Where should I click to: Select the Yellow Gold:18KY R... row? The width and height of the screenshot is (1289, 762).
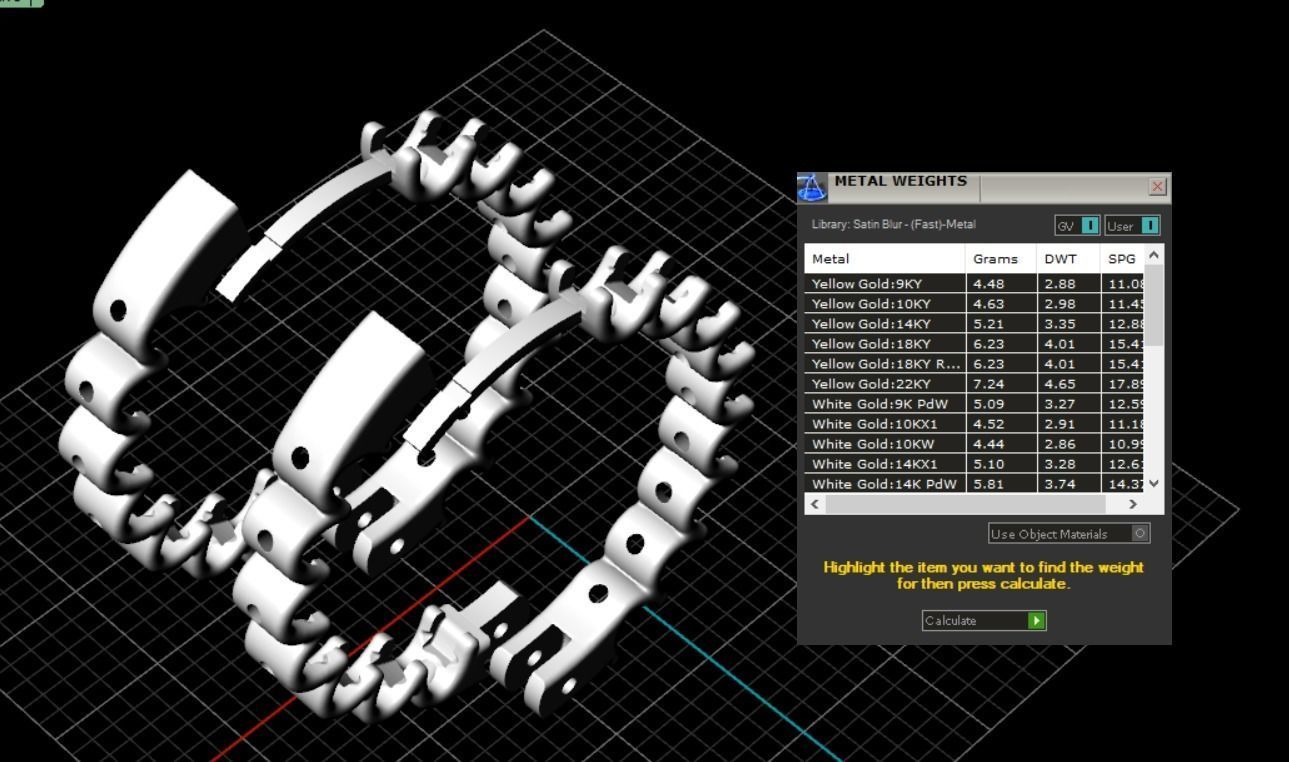pos(975,364)
